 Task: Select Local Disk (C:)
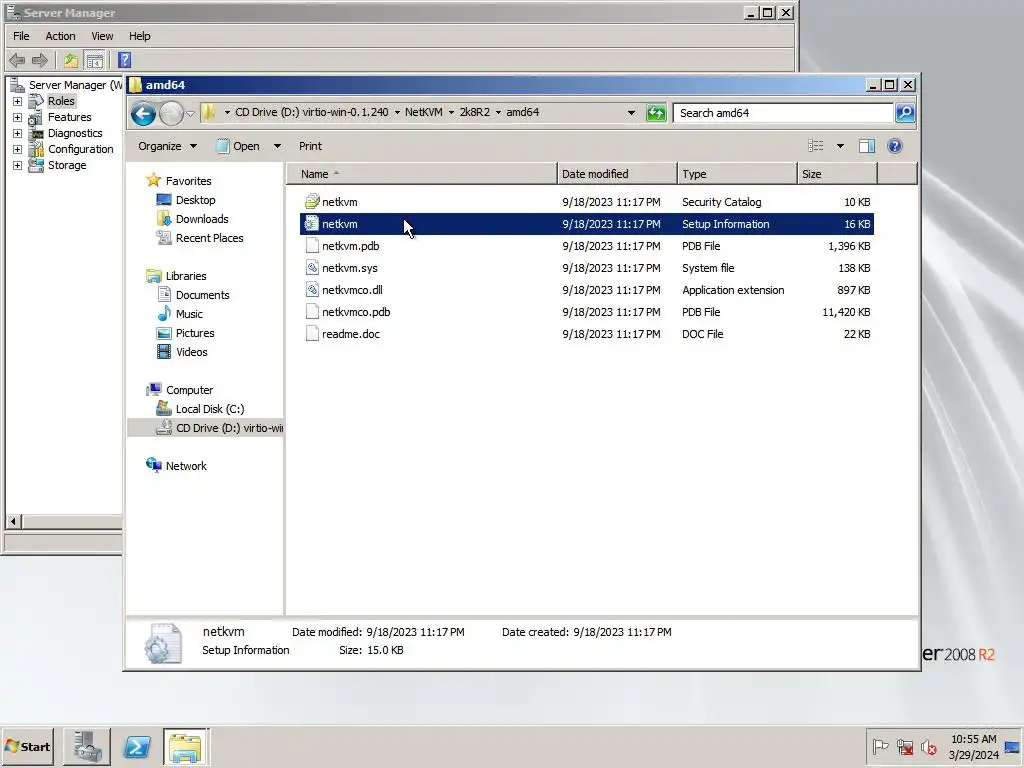[200, 409]
